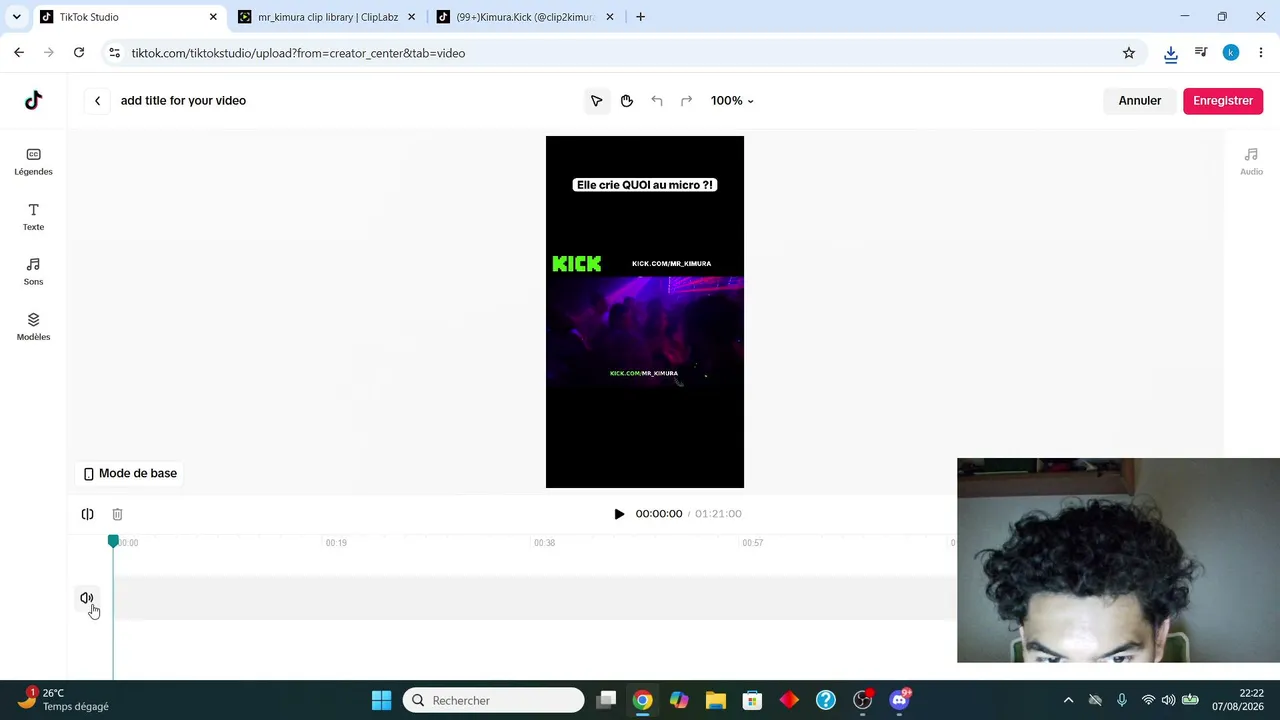The width and height of the screenshot is (1280, 720).
Task: Open Copilot from the taskbar
Action: [679, 700]
